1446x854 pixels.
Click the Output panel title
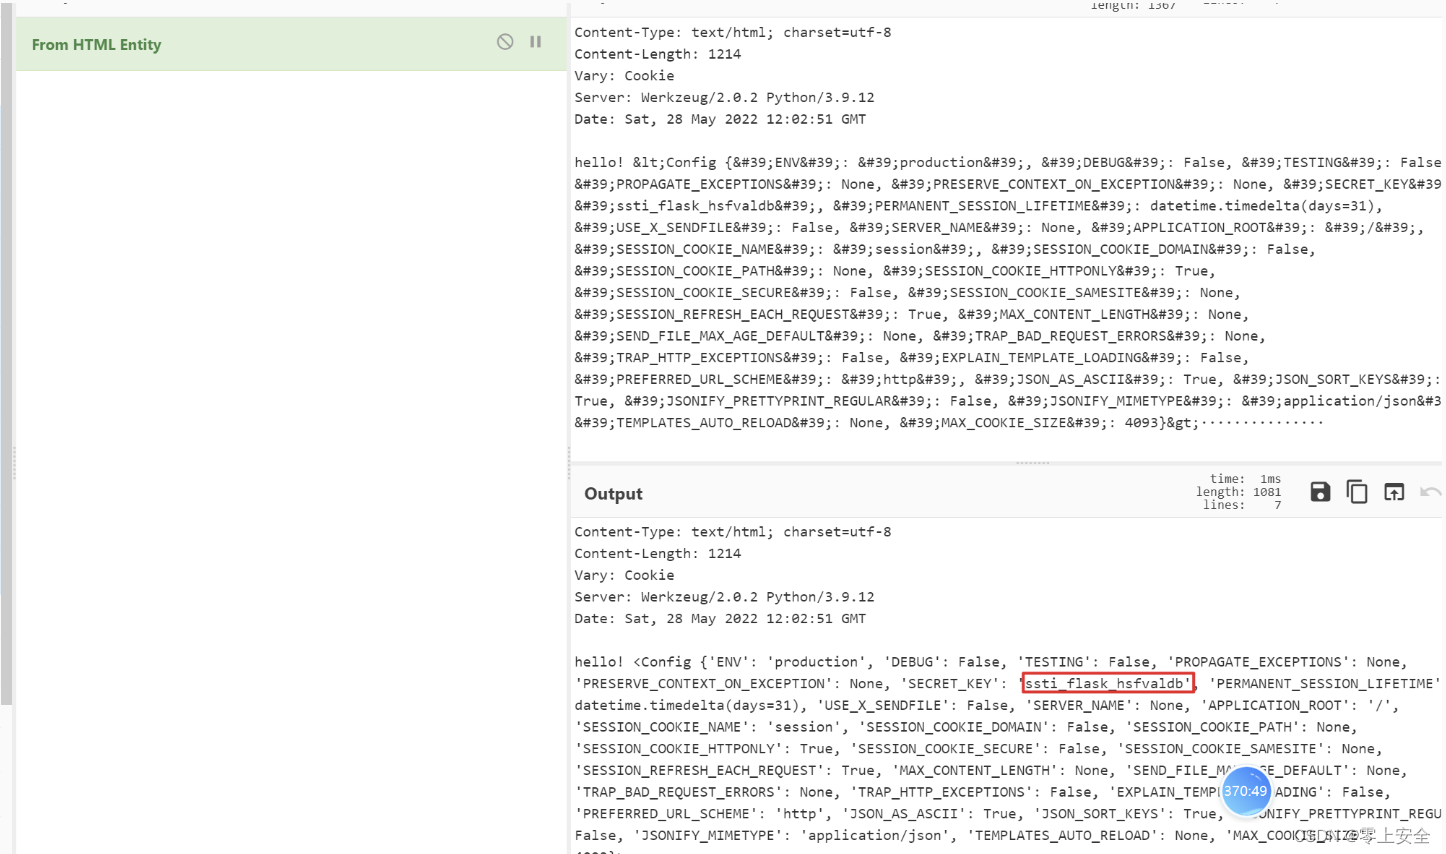point(613,494)
